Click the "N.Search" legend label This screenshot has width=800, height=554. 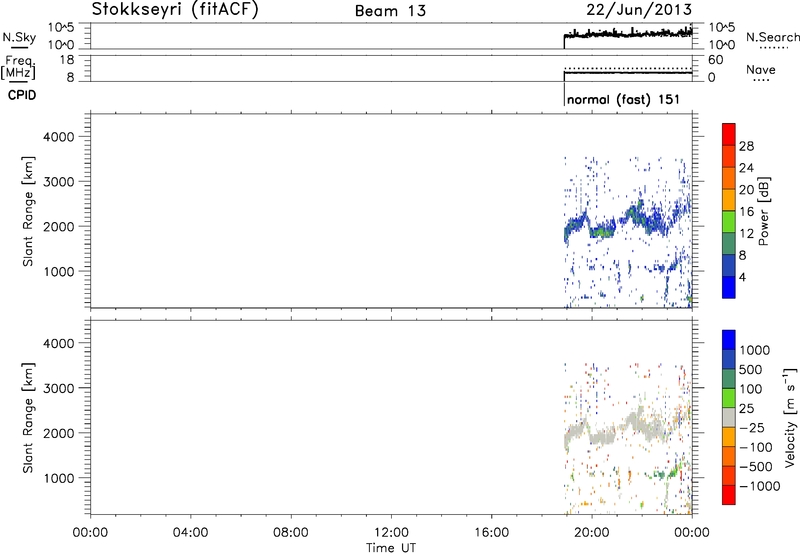point(772,37)
